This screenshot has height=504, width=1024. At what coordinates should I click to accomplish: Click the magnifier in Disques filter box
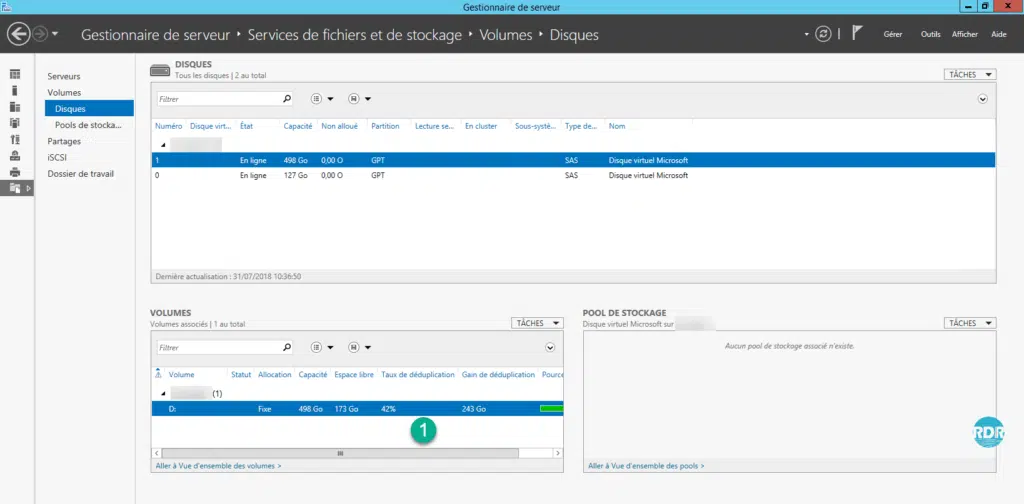click(286, 99)
